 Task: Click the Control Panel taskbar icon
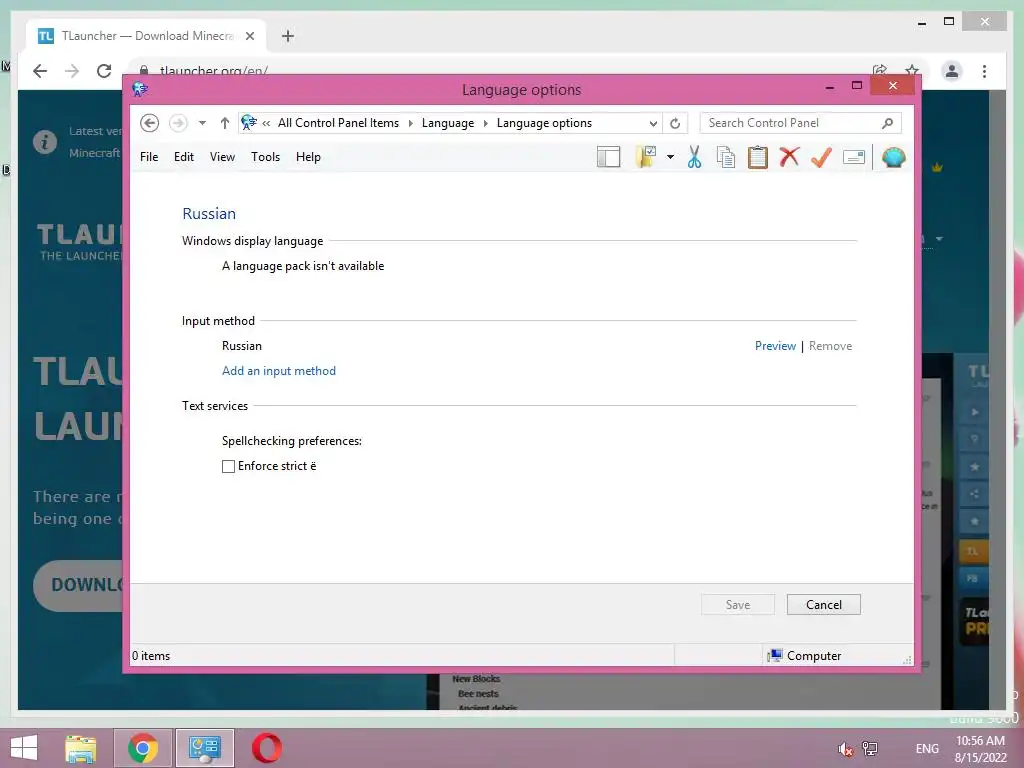pyautogui.click(x=204, y=748)
